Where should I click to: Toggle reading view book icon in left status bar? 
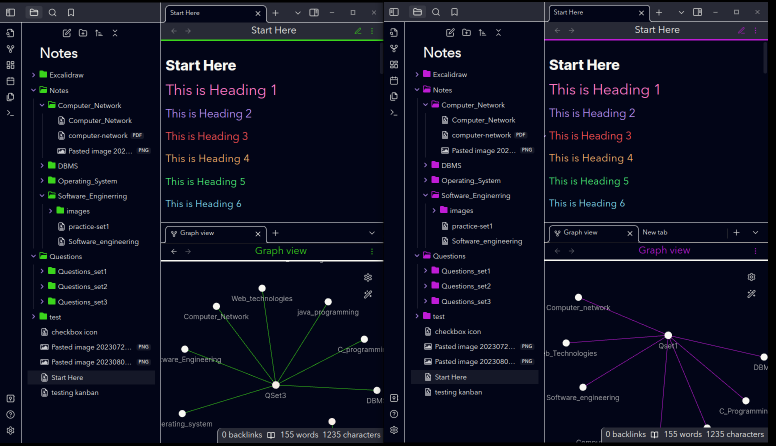271,435
